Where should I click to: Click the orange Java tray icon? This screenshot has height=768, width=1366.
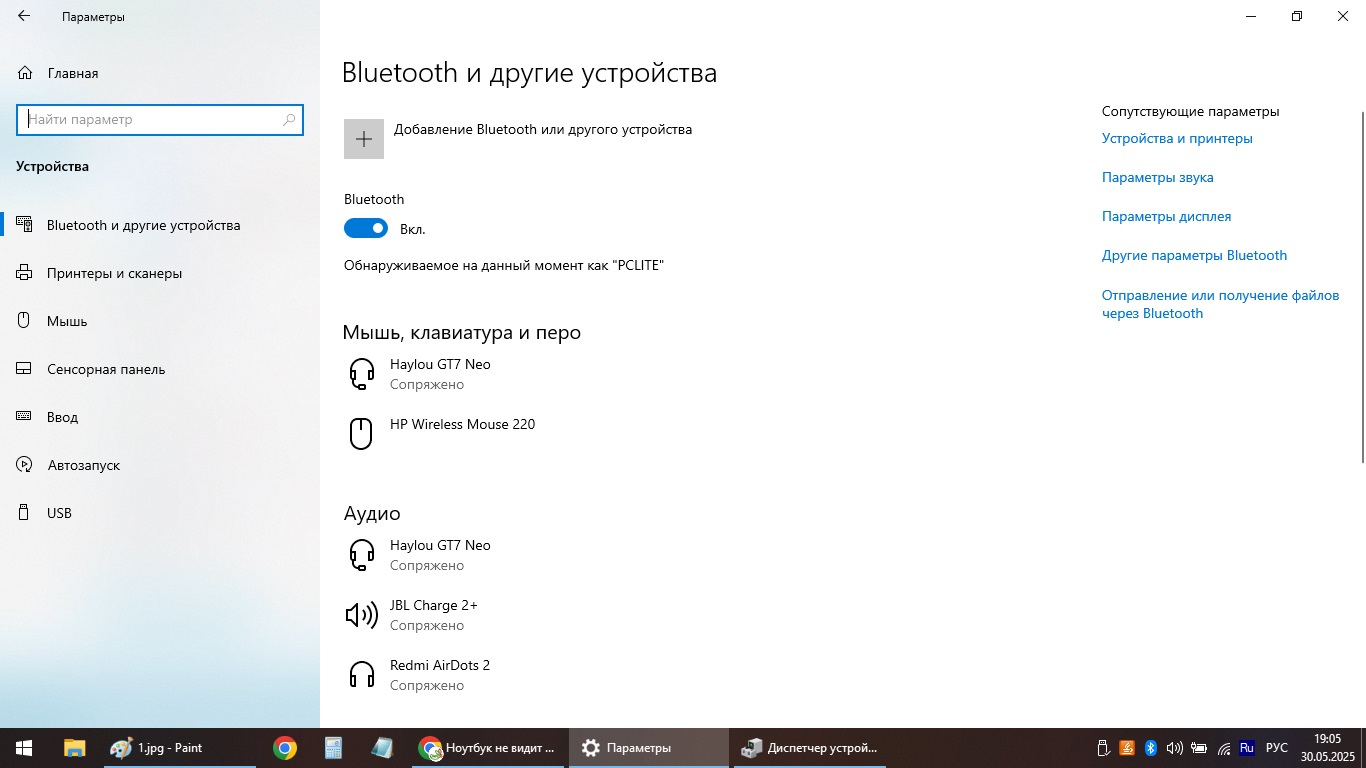(1127, 748)
